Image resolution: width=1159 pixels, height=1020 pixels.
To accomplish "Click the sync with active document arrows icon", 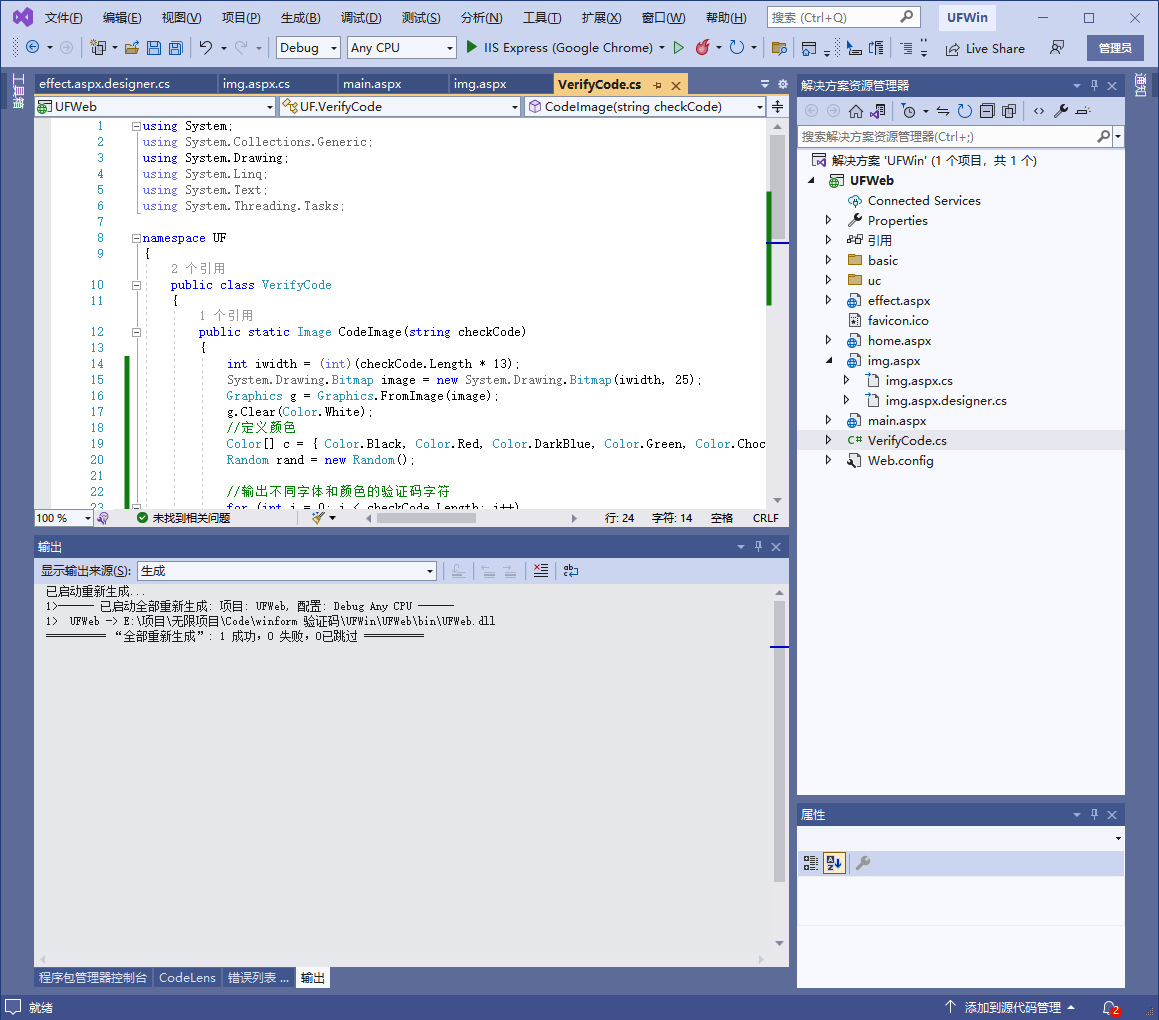I will pyautogui.click(x=943, y=111).
